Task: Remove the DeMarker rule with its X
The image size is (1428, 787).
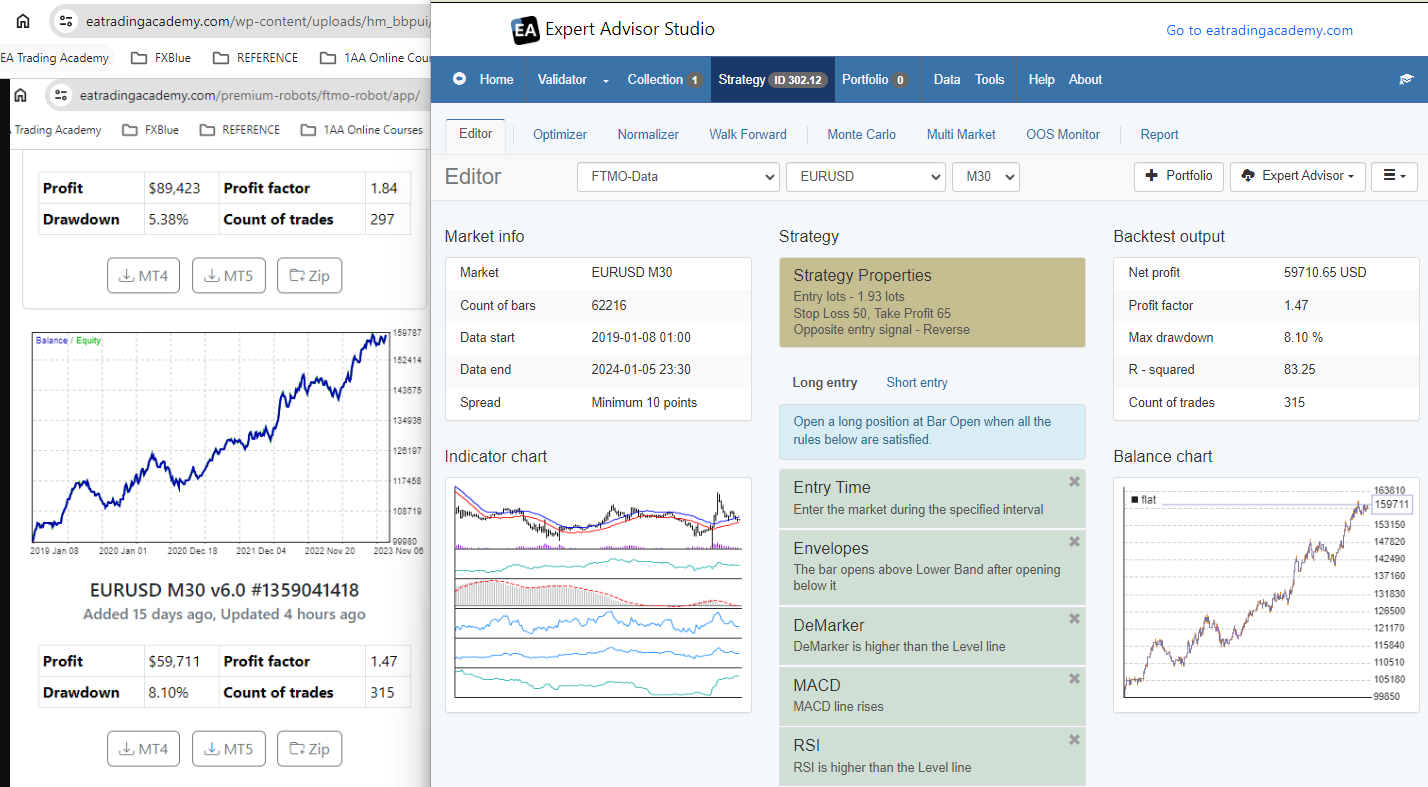Action: point(1074,619)
